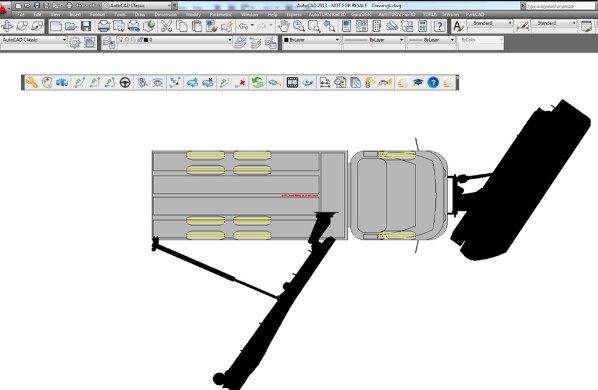Click the Plot printer icon
This screenshot has width=598, height=390.
point(103,26)
